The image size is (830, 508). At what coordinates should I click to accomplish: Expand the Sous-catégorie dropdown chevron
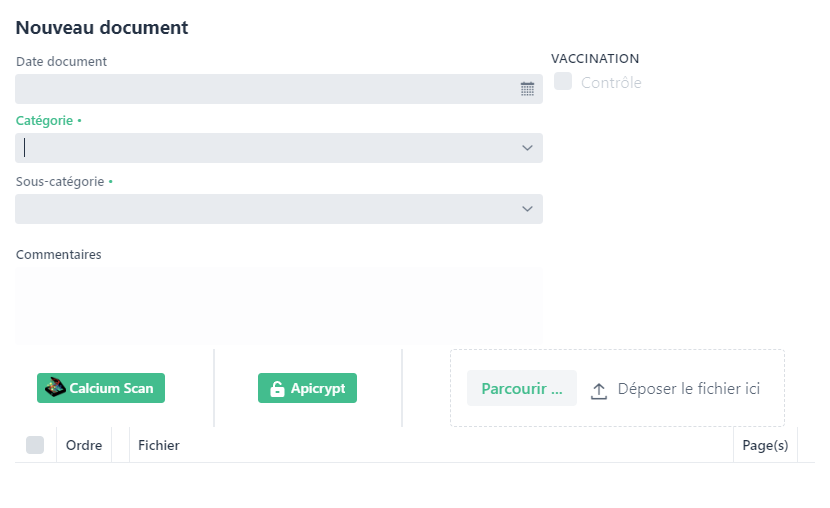[x=527, y=209]
